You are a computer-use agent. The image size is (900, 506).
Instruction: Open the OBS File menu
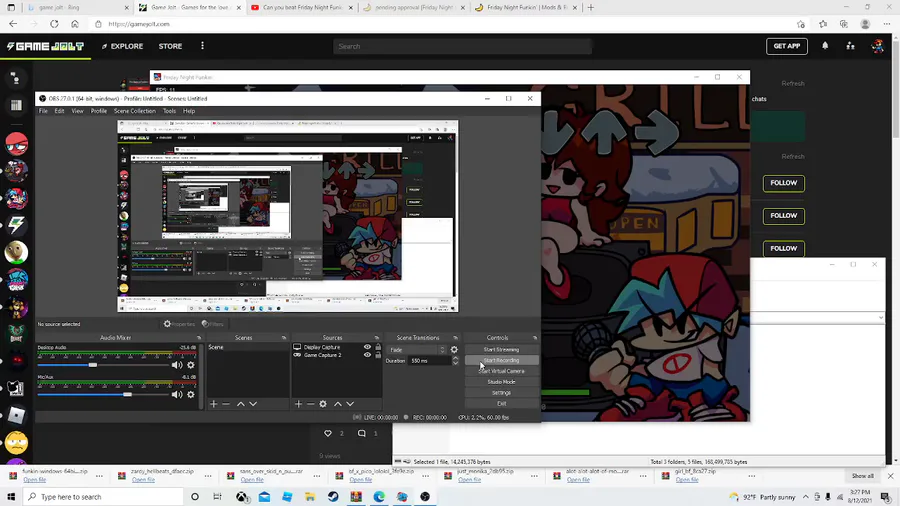click(43, 111)
